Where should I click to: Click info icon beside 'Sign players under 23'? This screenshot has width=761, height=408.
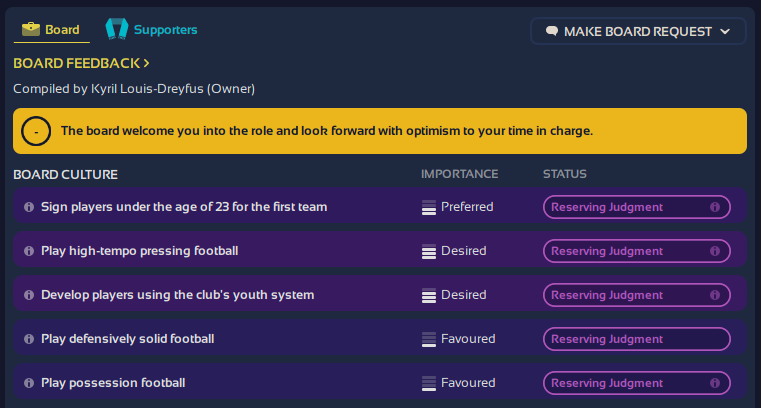pos(28,207)
